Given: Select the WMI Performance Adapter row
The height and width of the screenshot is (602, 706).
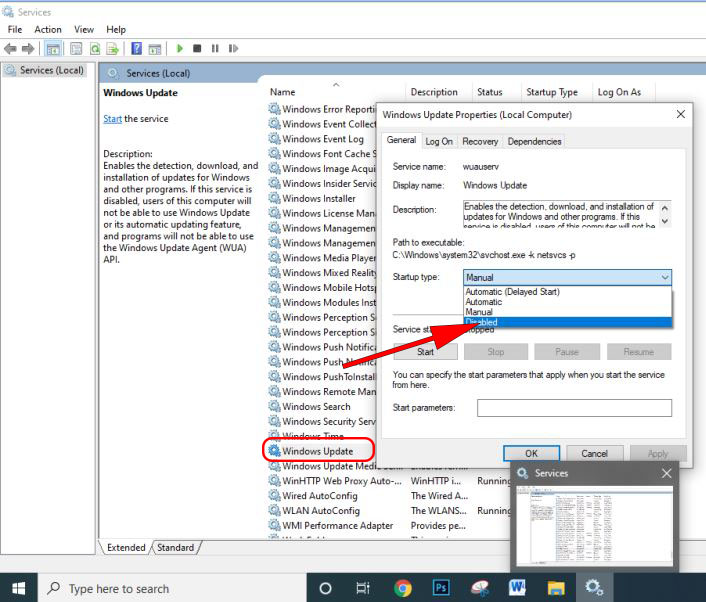Looking at the screenshot, I should pyautogui.click(x=337, y=525).
